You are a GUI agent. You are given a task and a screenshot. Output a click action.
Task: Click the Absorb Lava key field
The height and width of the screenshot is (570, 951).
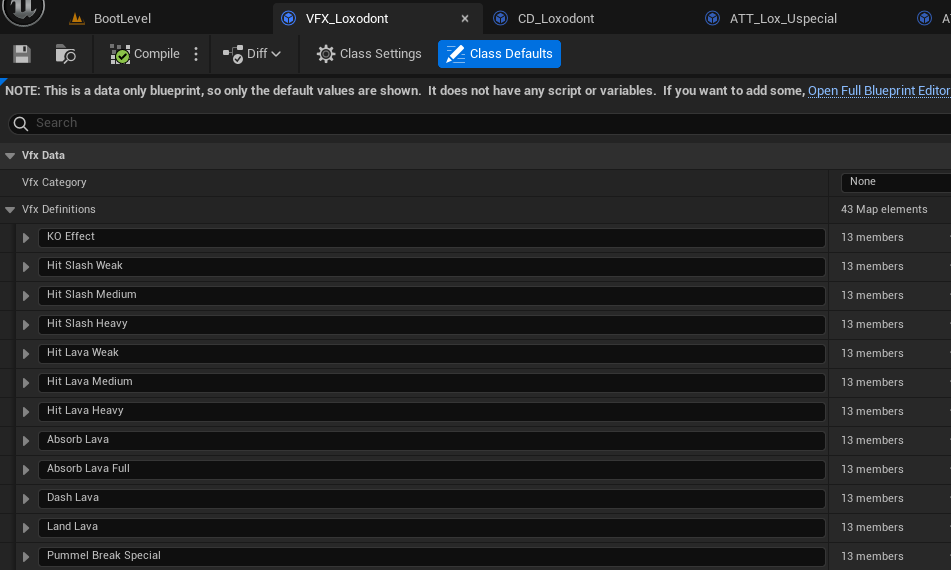431,441
